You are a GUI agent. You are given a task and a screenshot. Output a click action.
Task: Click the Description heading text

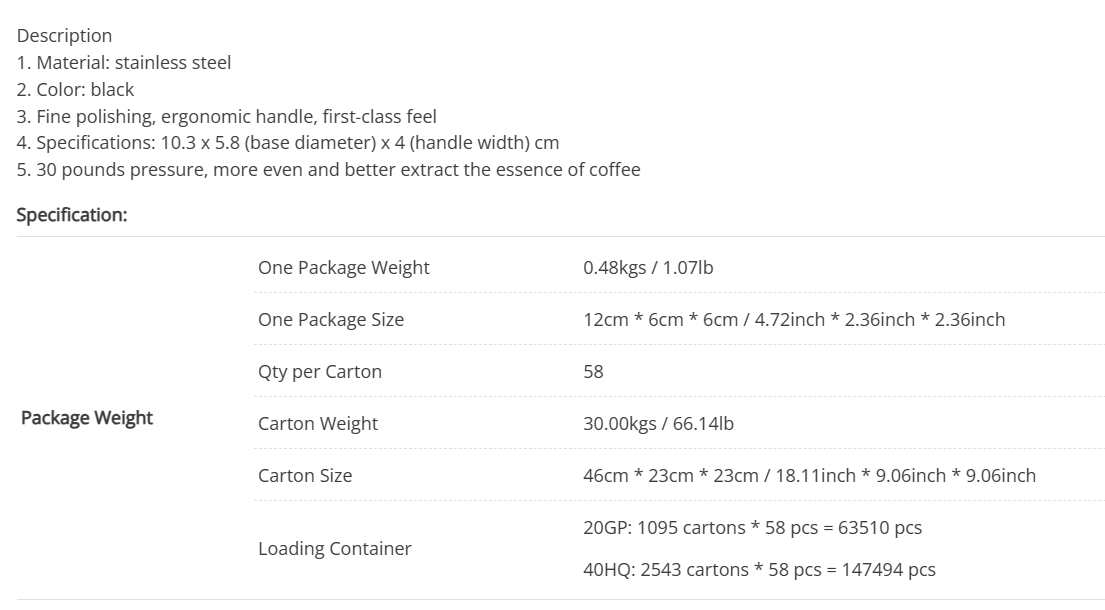pyautogui.click(x=64, y=36)
